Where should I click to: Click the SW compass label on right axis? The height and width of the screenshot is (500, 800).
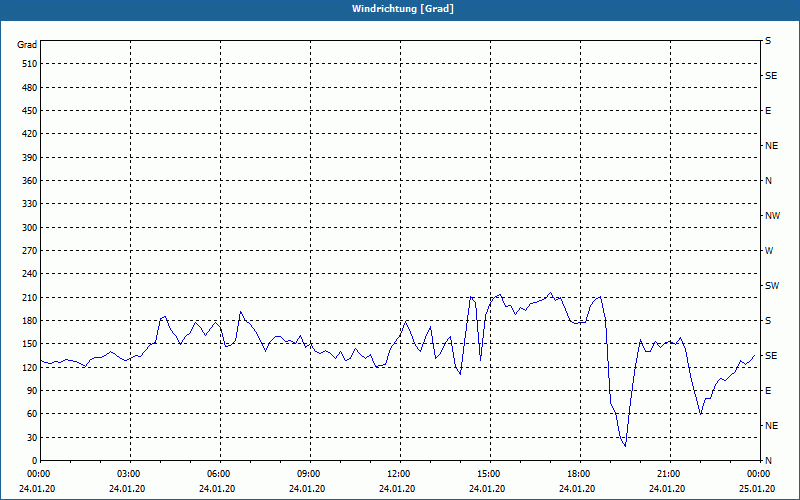(772, 286)
